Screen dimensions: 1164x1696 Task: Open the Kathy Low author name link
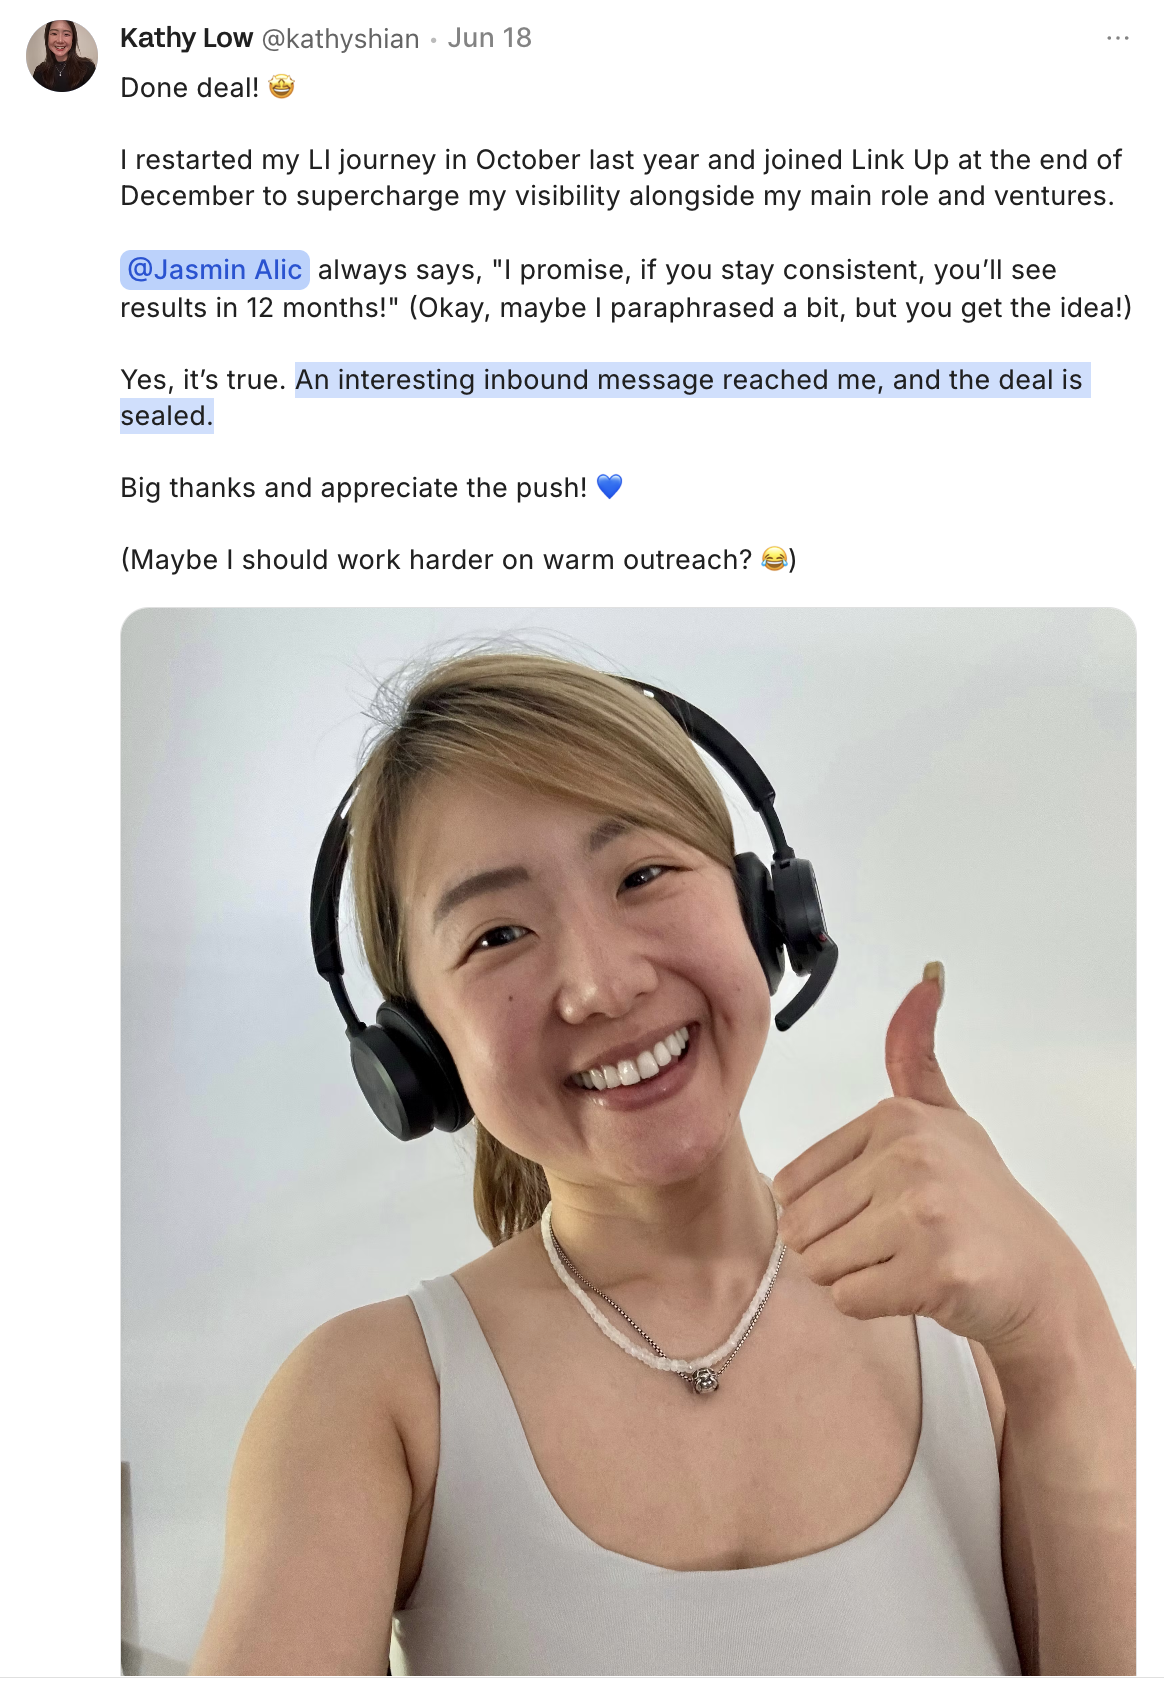coord(186,38)
